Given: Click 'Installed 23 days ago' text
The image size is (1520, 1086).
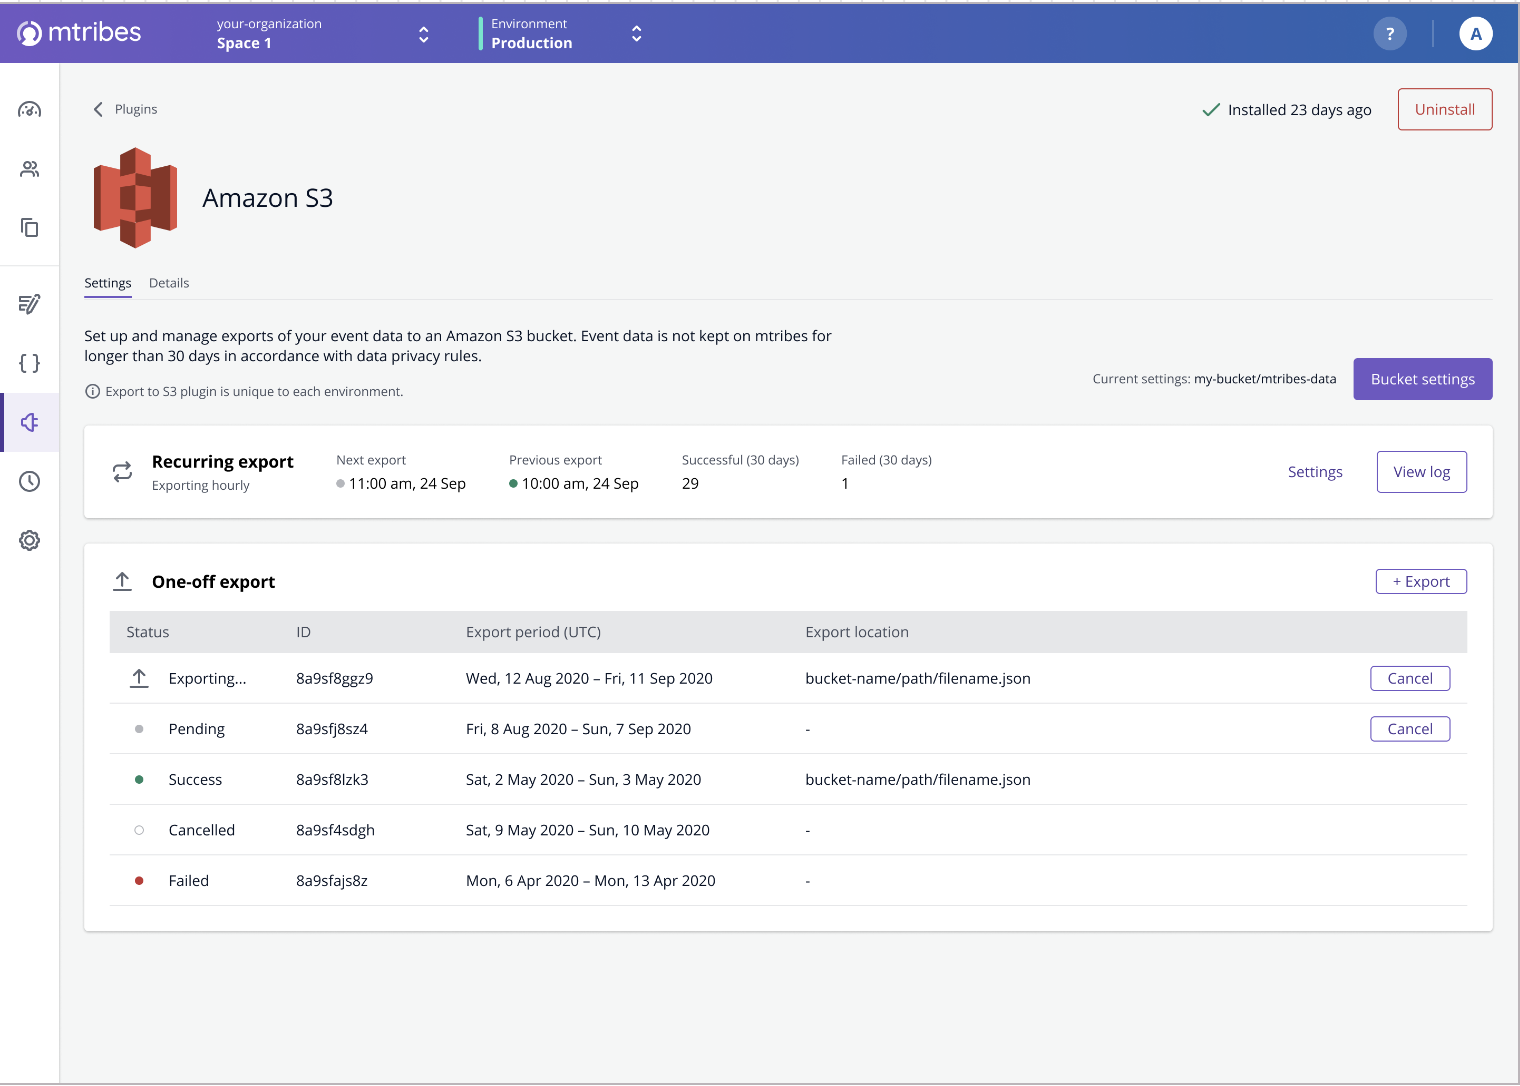Looking at the screenshot, I should click(x=1300, y=110).
